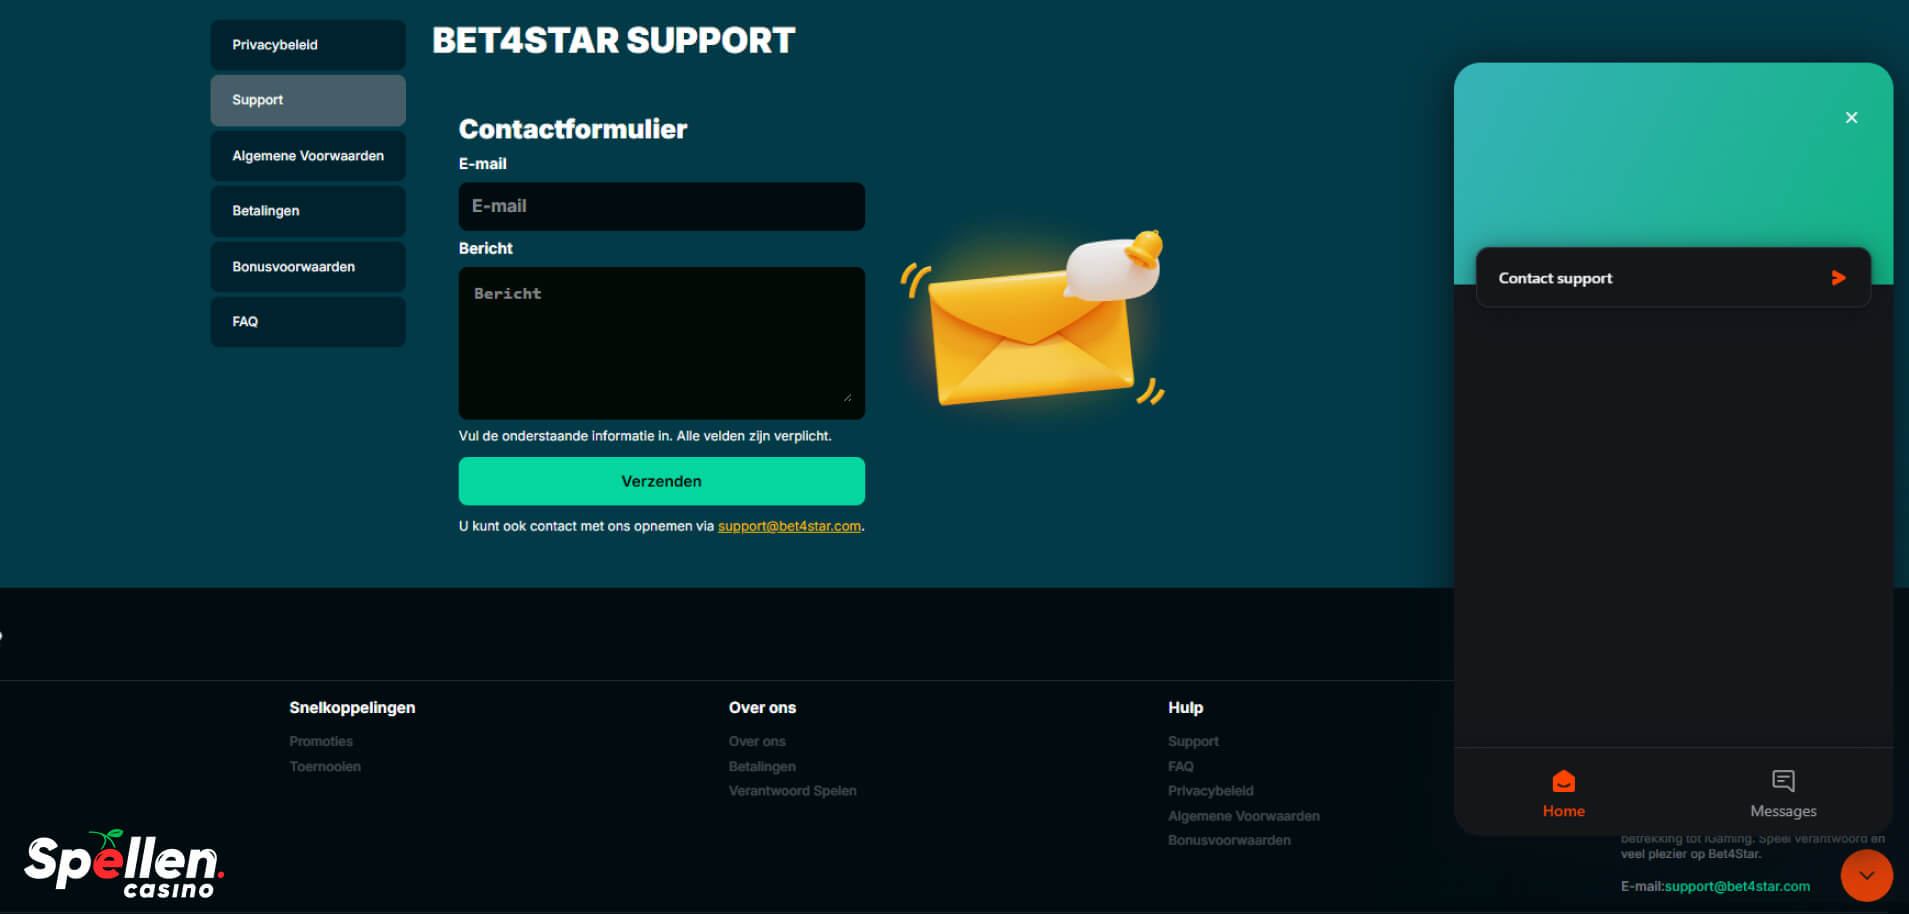Image resolution: width=1909 pixels, height=914 pixels.
Task: Focus the E-mail input field
Action: (661, 206)
